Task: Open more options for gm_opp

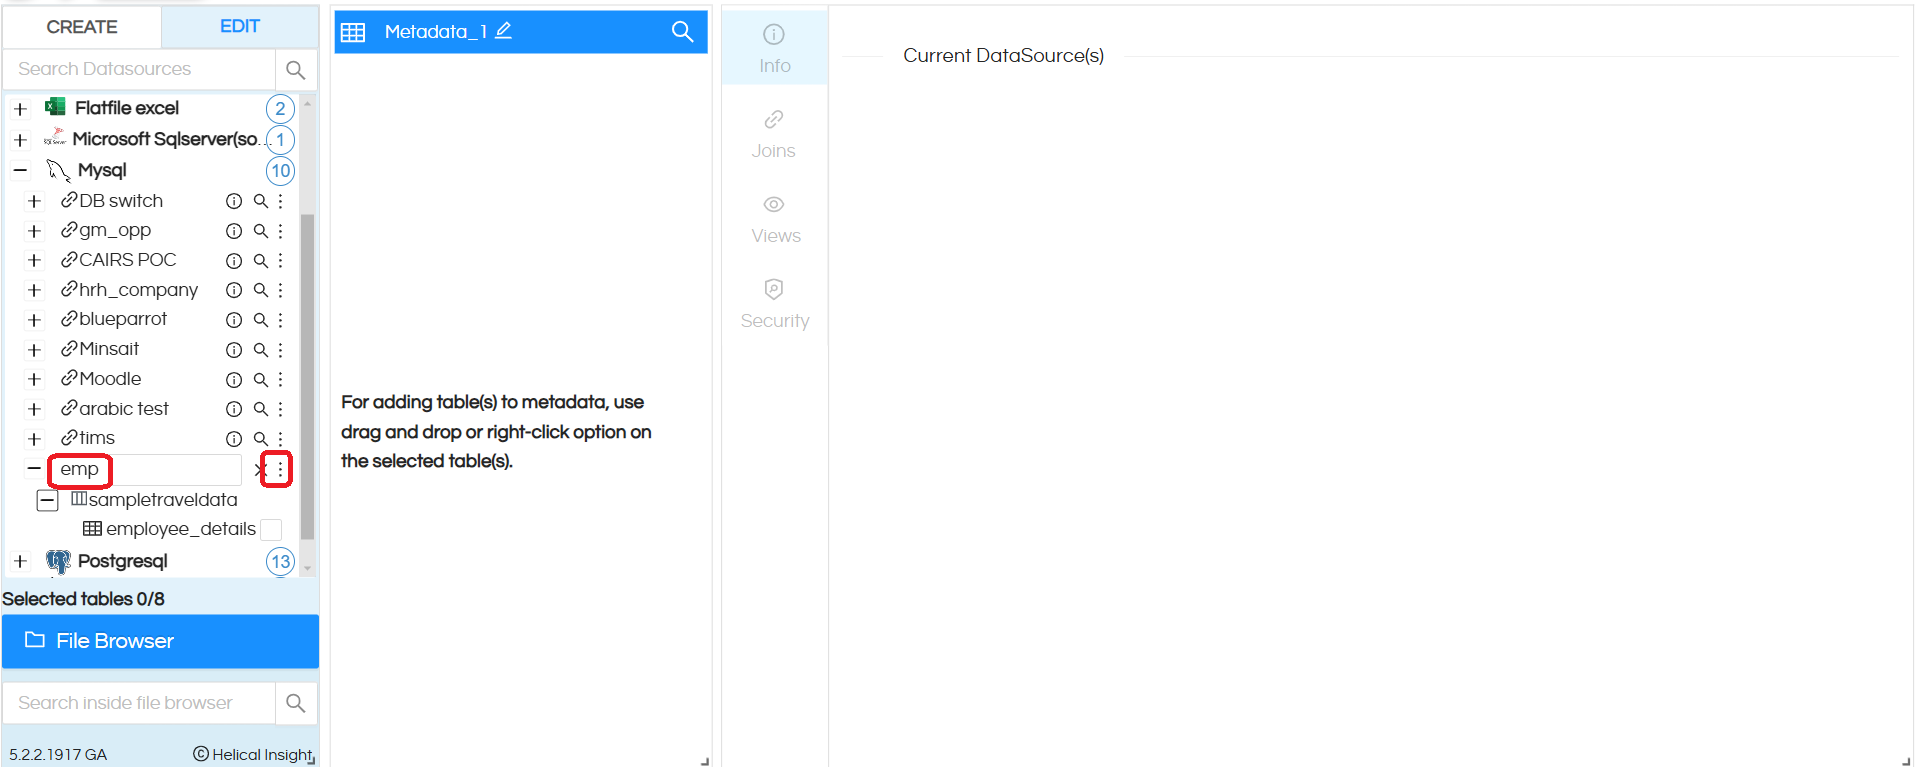Action: [281, 231]
